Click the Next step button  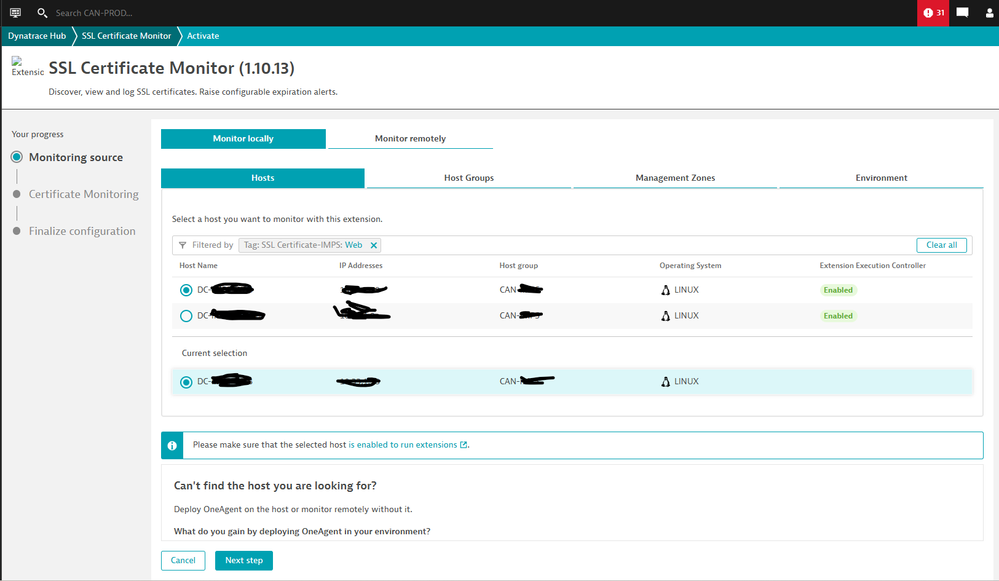coord(243,561)
